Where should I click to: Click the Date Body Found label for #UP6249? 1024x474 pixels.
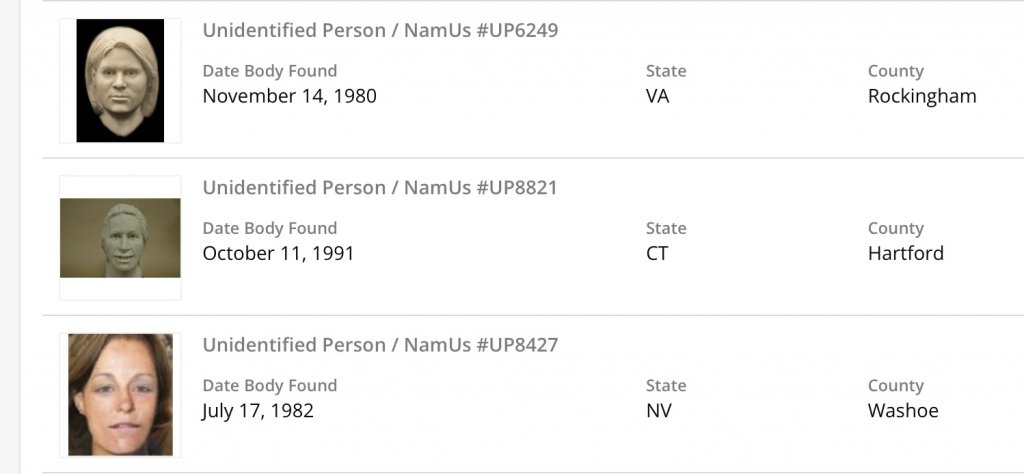pos(270,71)
